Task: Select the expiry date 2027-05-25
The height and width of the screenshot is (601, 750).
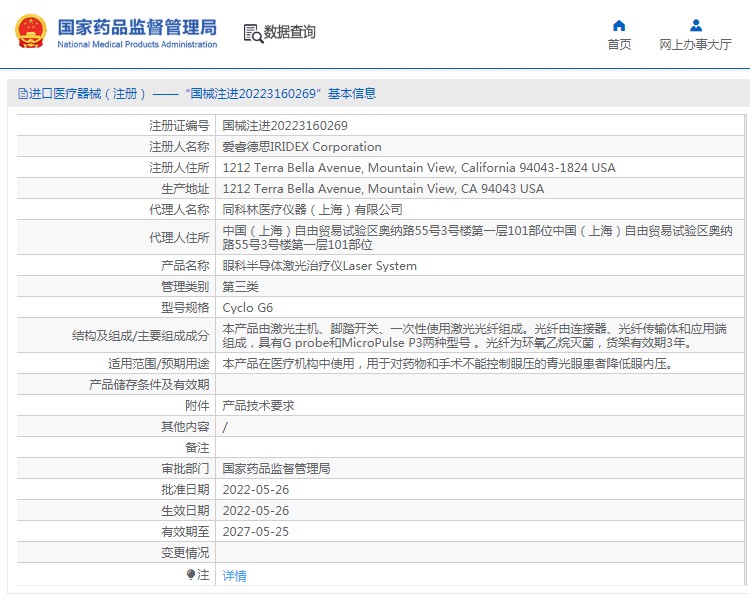Action: (256, 532)
